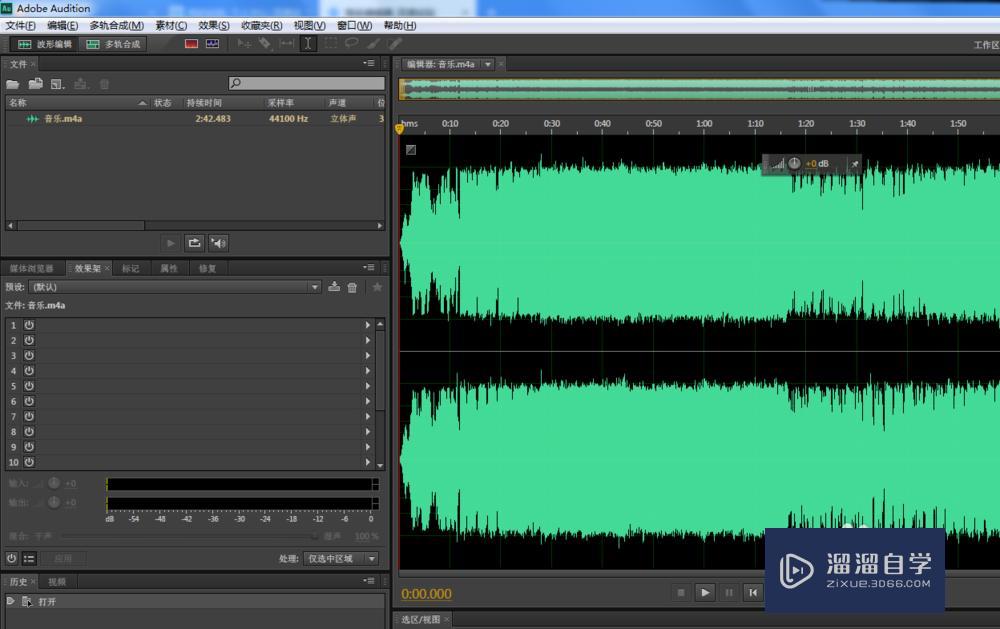Switch to the 标记 tab
1000x629 pixels.
point(131,269)
